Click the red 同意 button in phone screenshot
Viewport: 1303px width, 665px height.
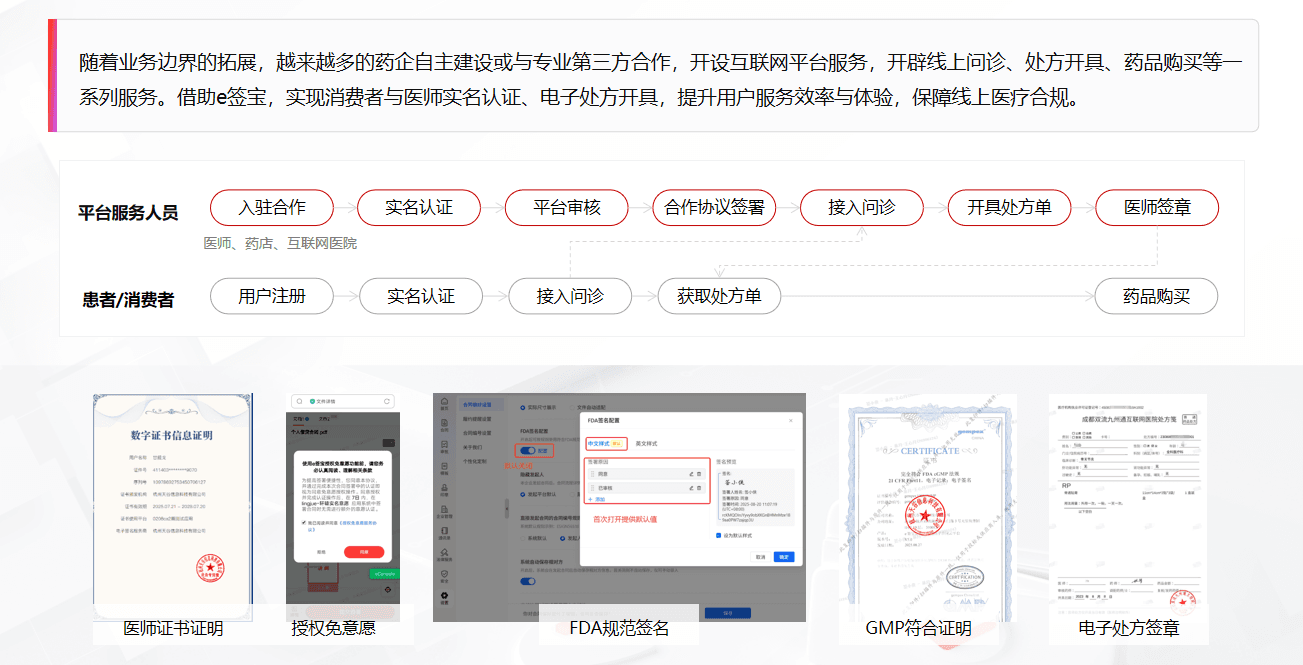[364, 552]
